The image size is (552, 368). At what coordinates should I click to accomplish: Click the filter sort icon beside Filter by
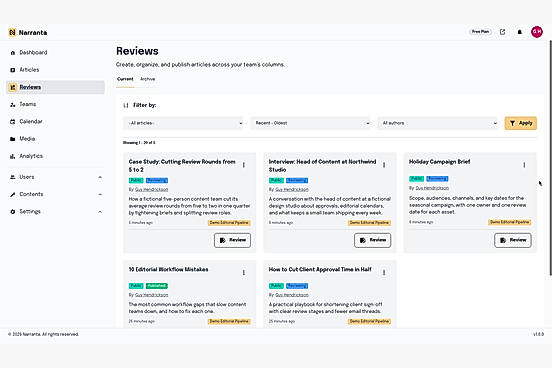pos(126,105)
